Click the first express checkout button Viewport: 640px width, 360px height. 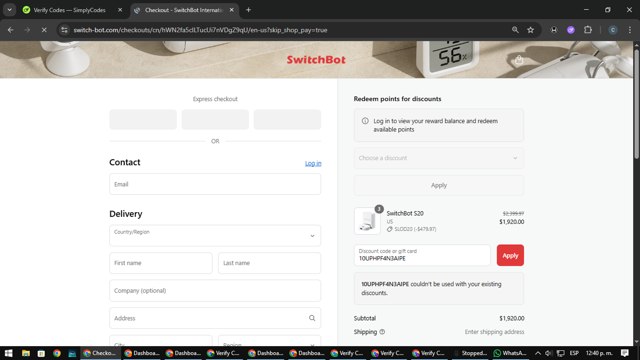coord(143,120)
